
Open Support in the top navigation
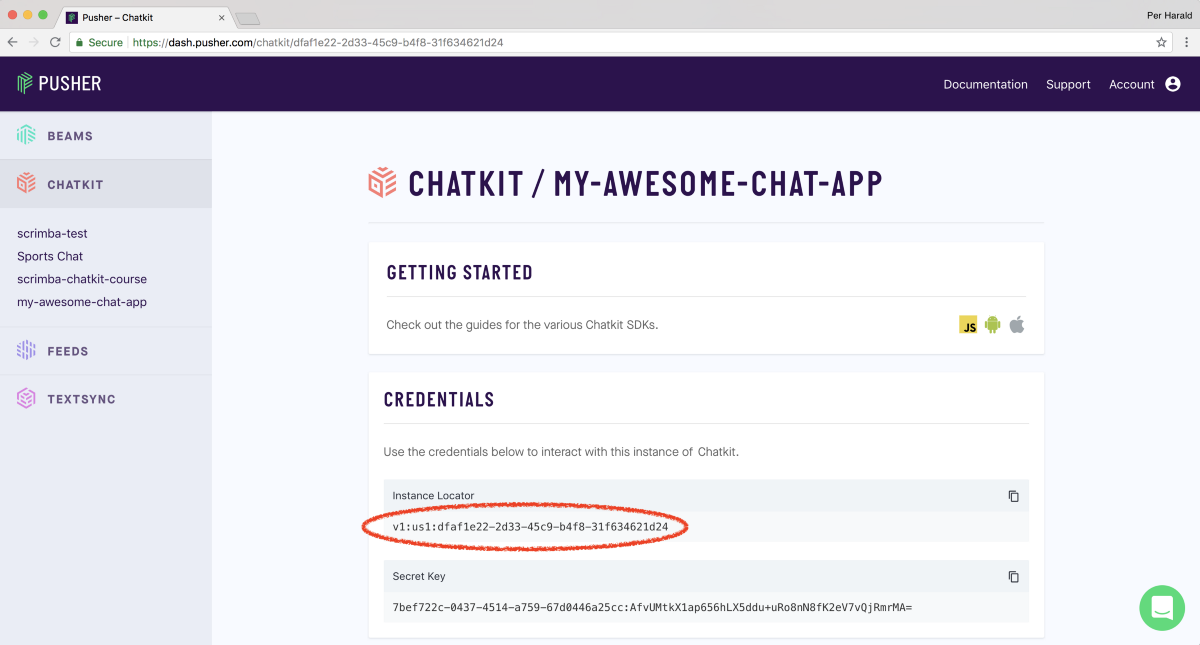click(1068, 85)
